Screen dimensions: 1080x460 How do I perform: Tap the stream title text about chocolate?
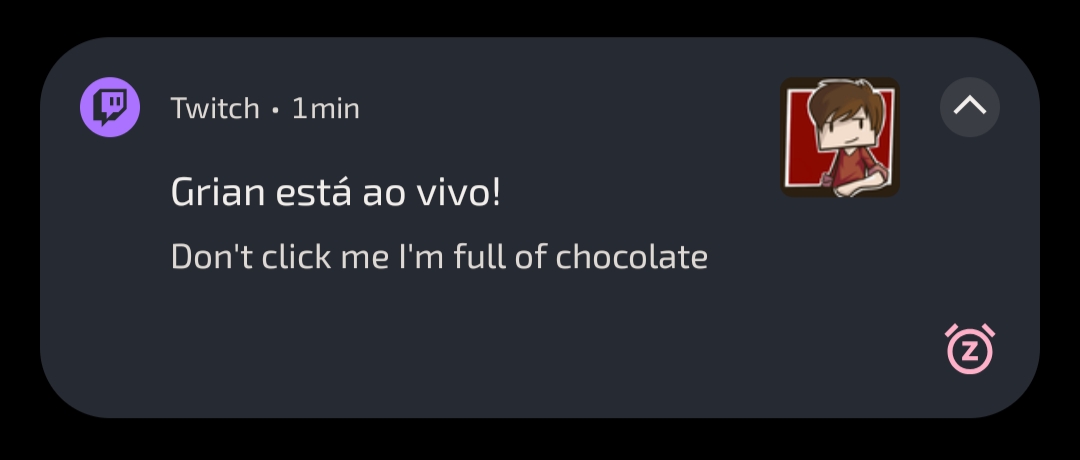439,257
